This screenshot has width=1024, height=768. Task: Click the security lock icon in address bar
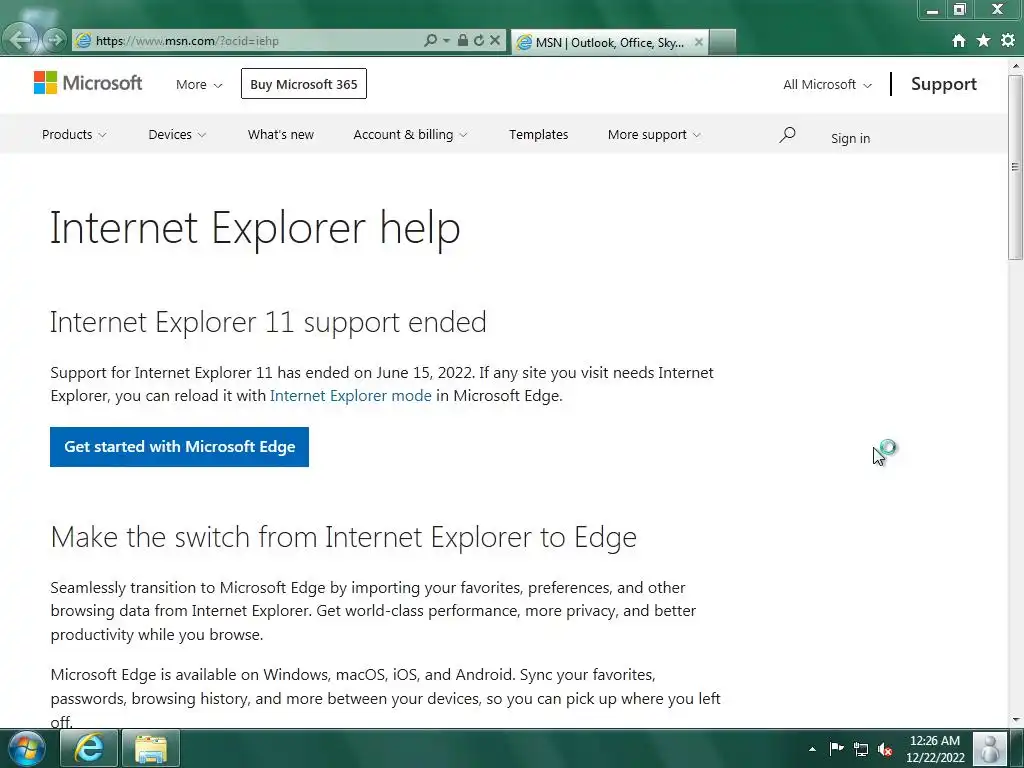(462, 40)
